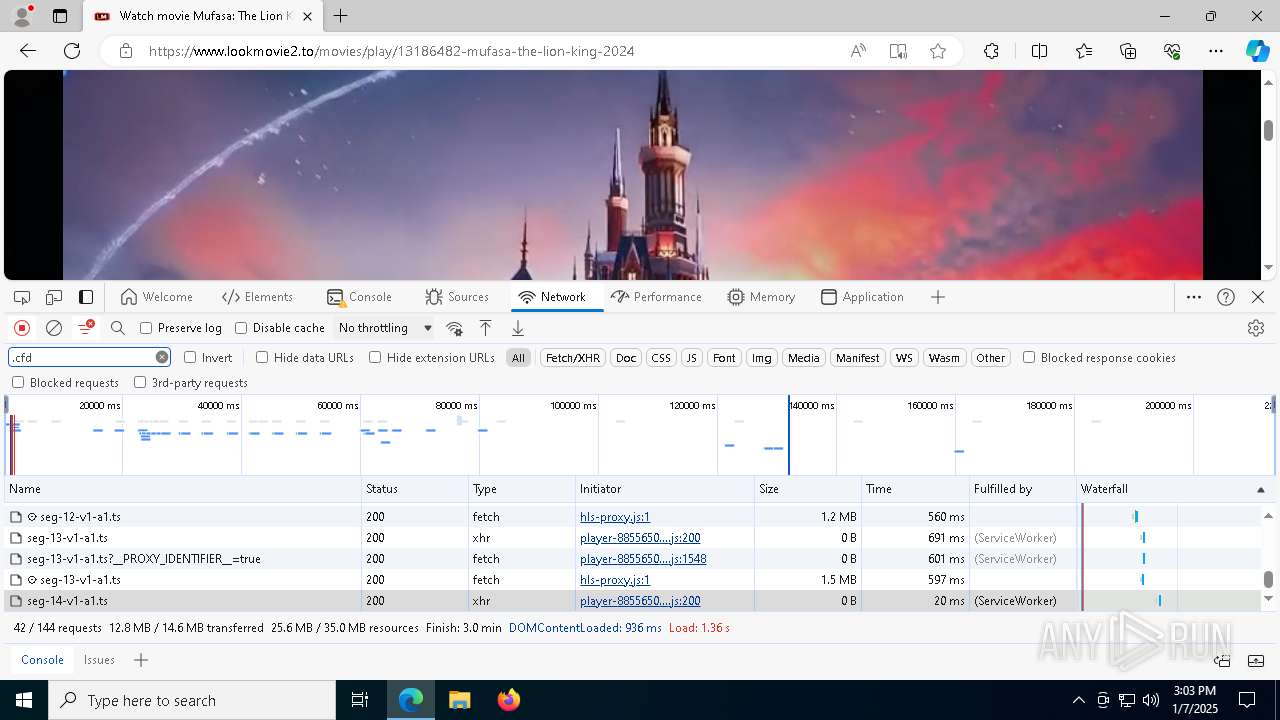
Task: Open the Performance tab
Action: [656, 297]
